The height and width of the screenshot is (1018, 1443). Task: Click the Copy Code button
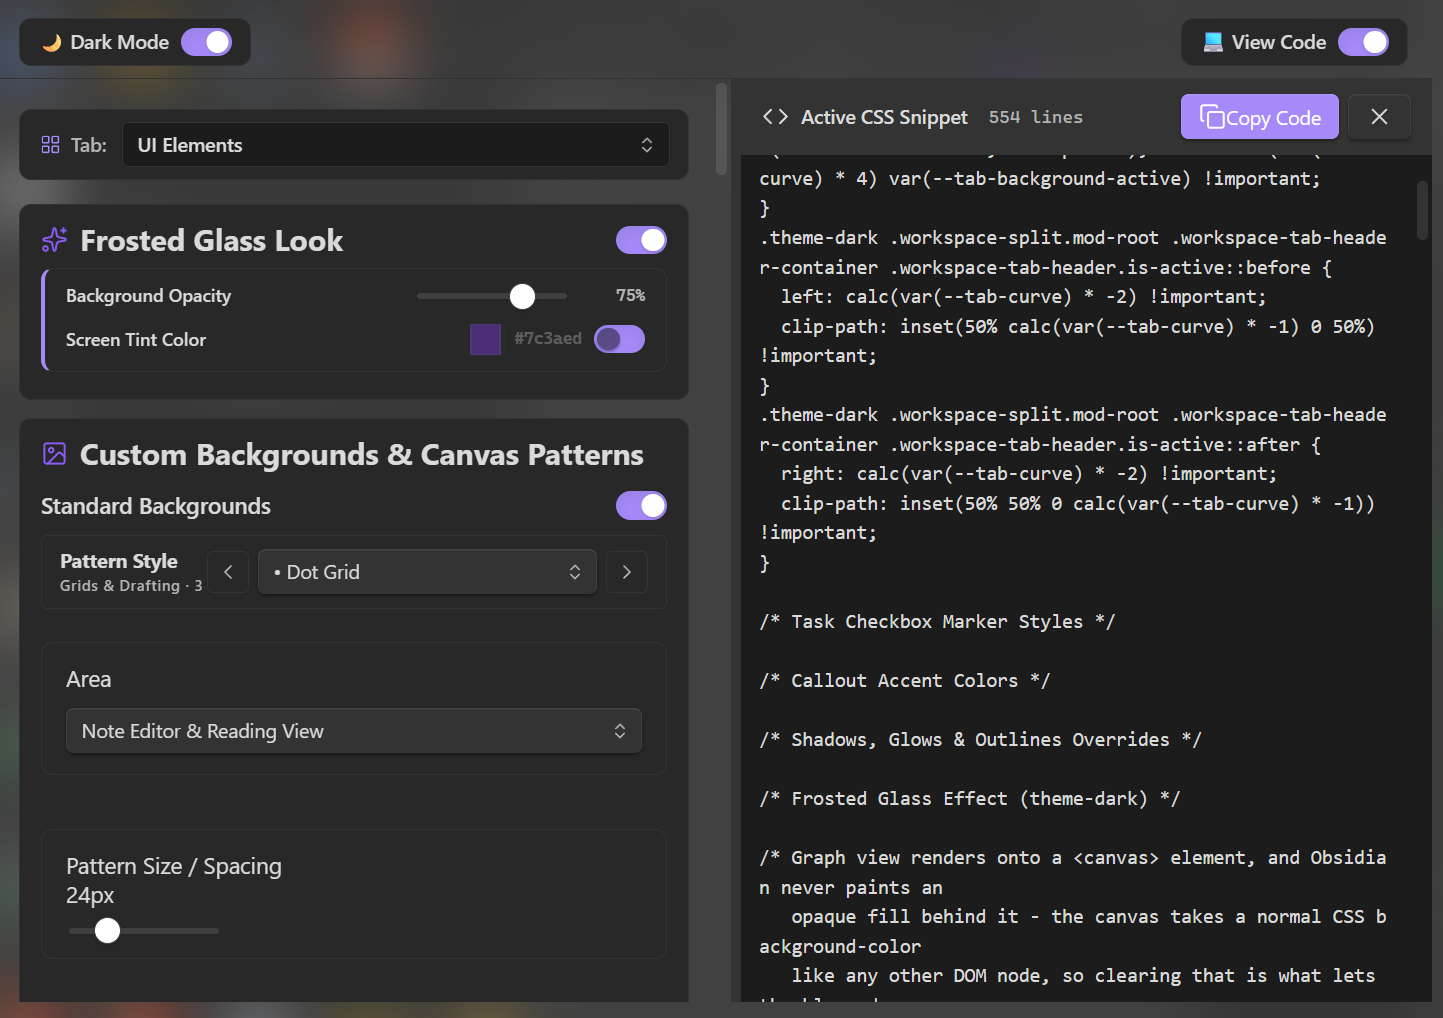pyautogui.click(x=1260, y=117)
